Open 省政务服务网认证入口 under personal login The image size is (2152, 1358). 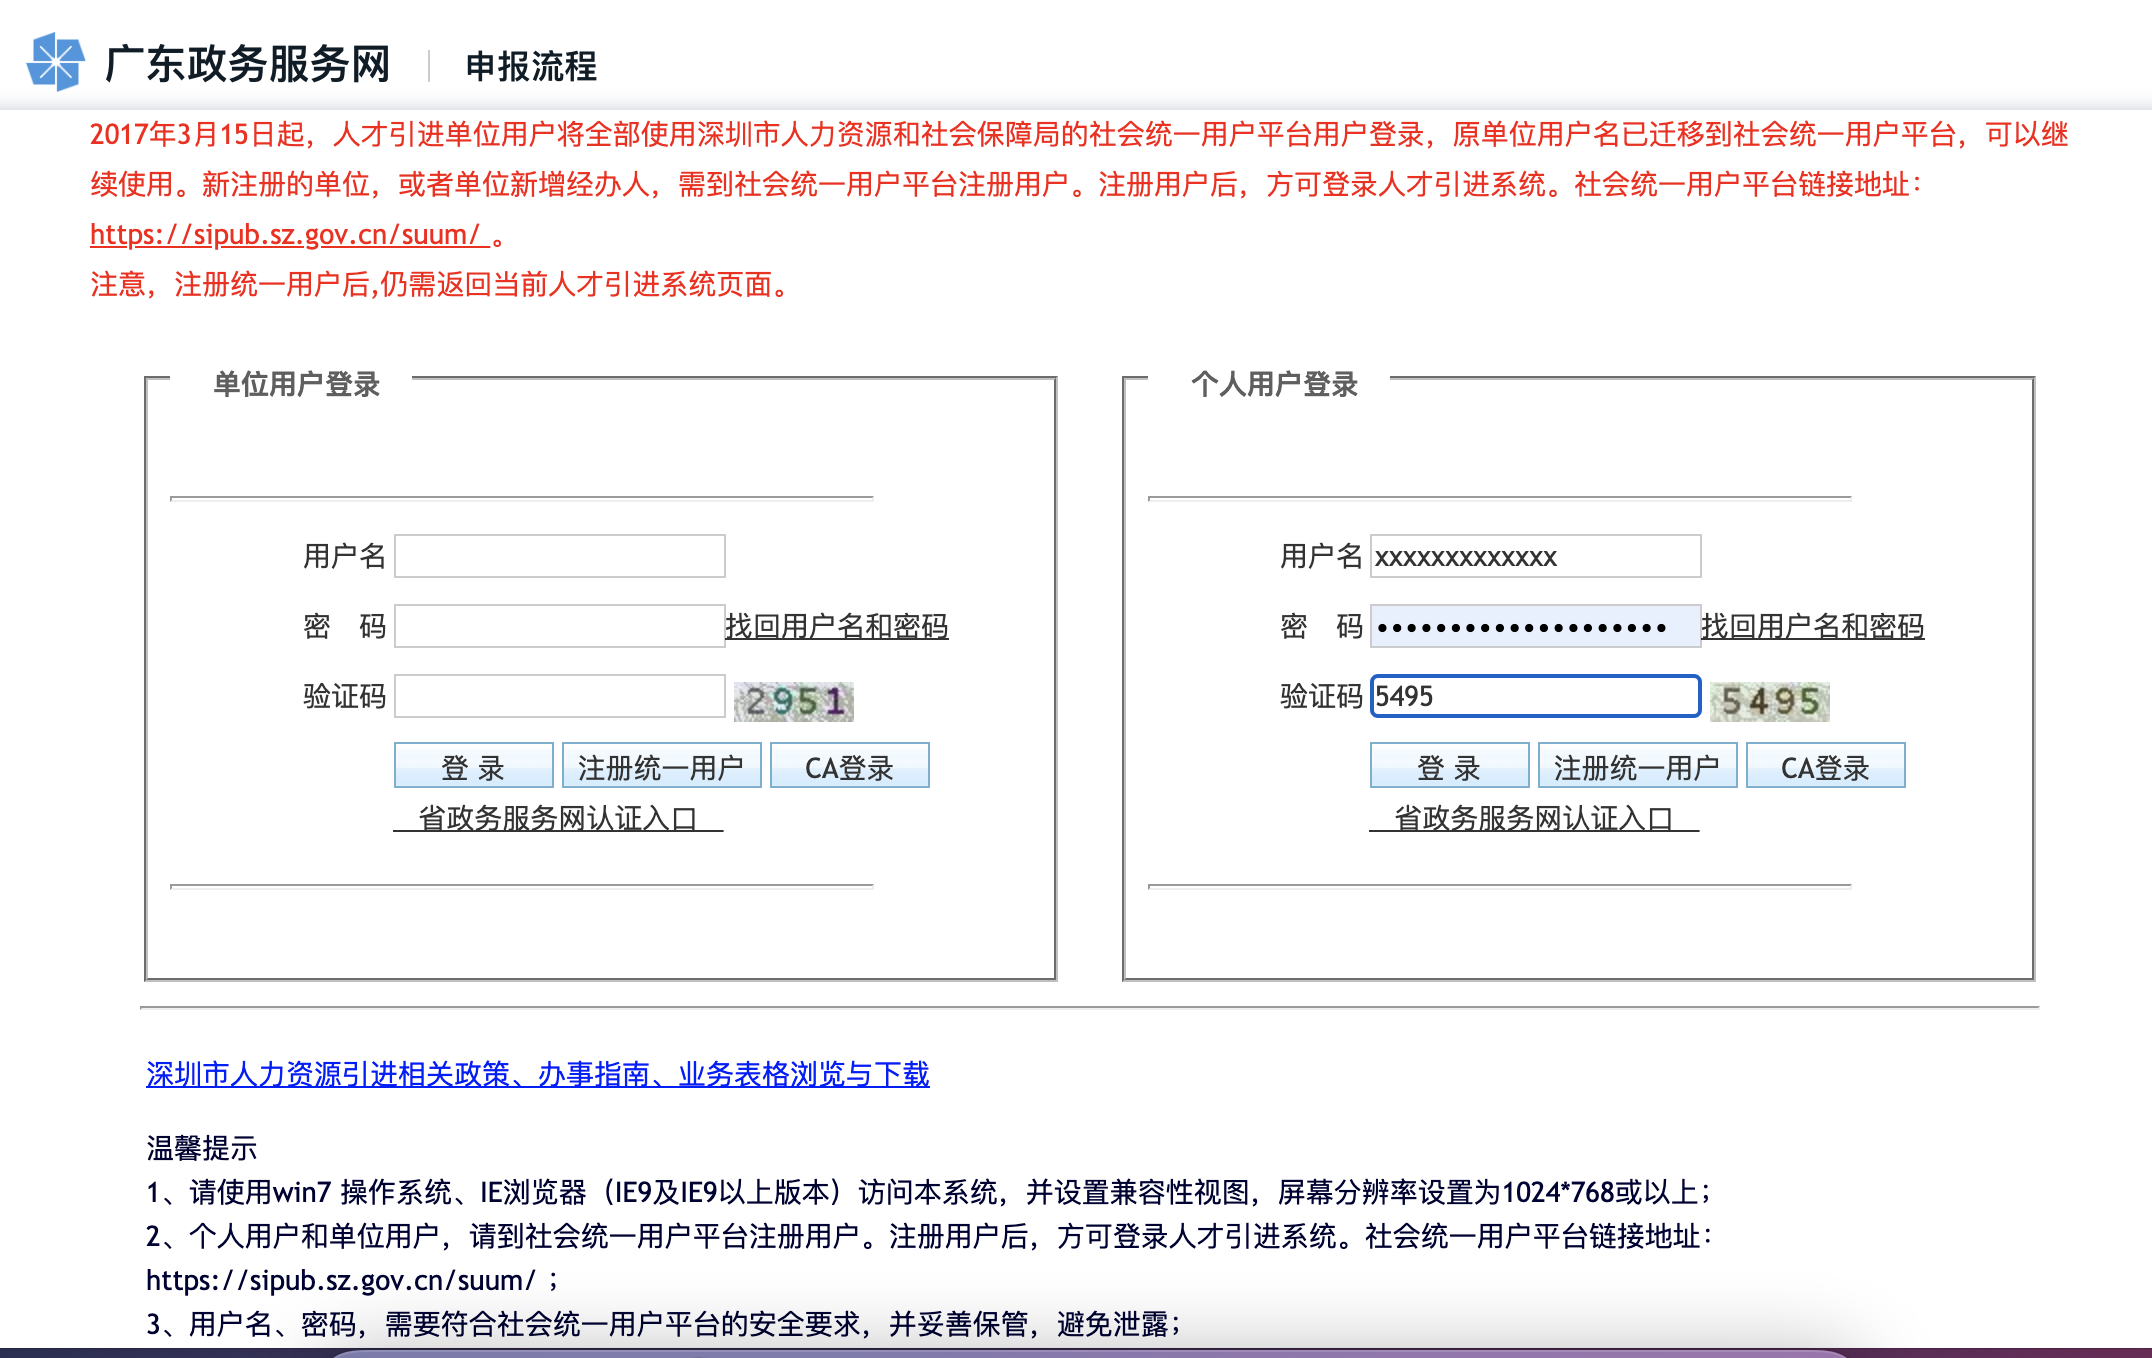click(1538, 818)
